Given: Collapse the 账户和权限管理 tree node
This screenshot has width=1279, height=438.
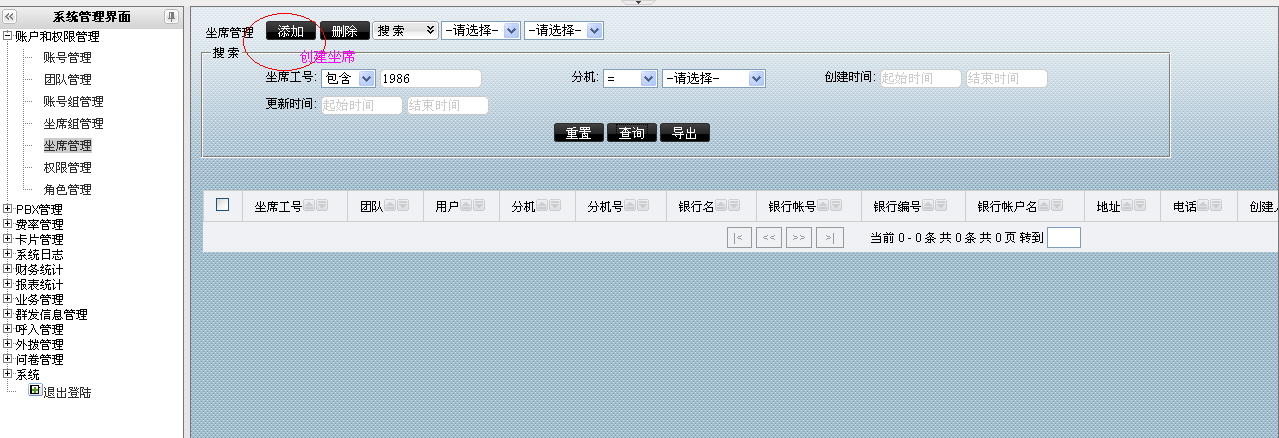Looking at the screenshot, I should pos(8,36).
